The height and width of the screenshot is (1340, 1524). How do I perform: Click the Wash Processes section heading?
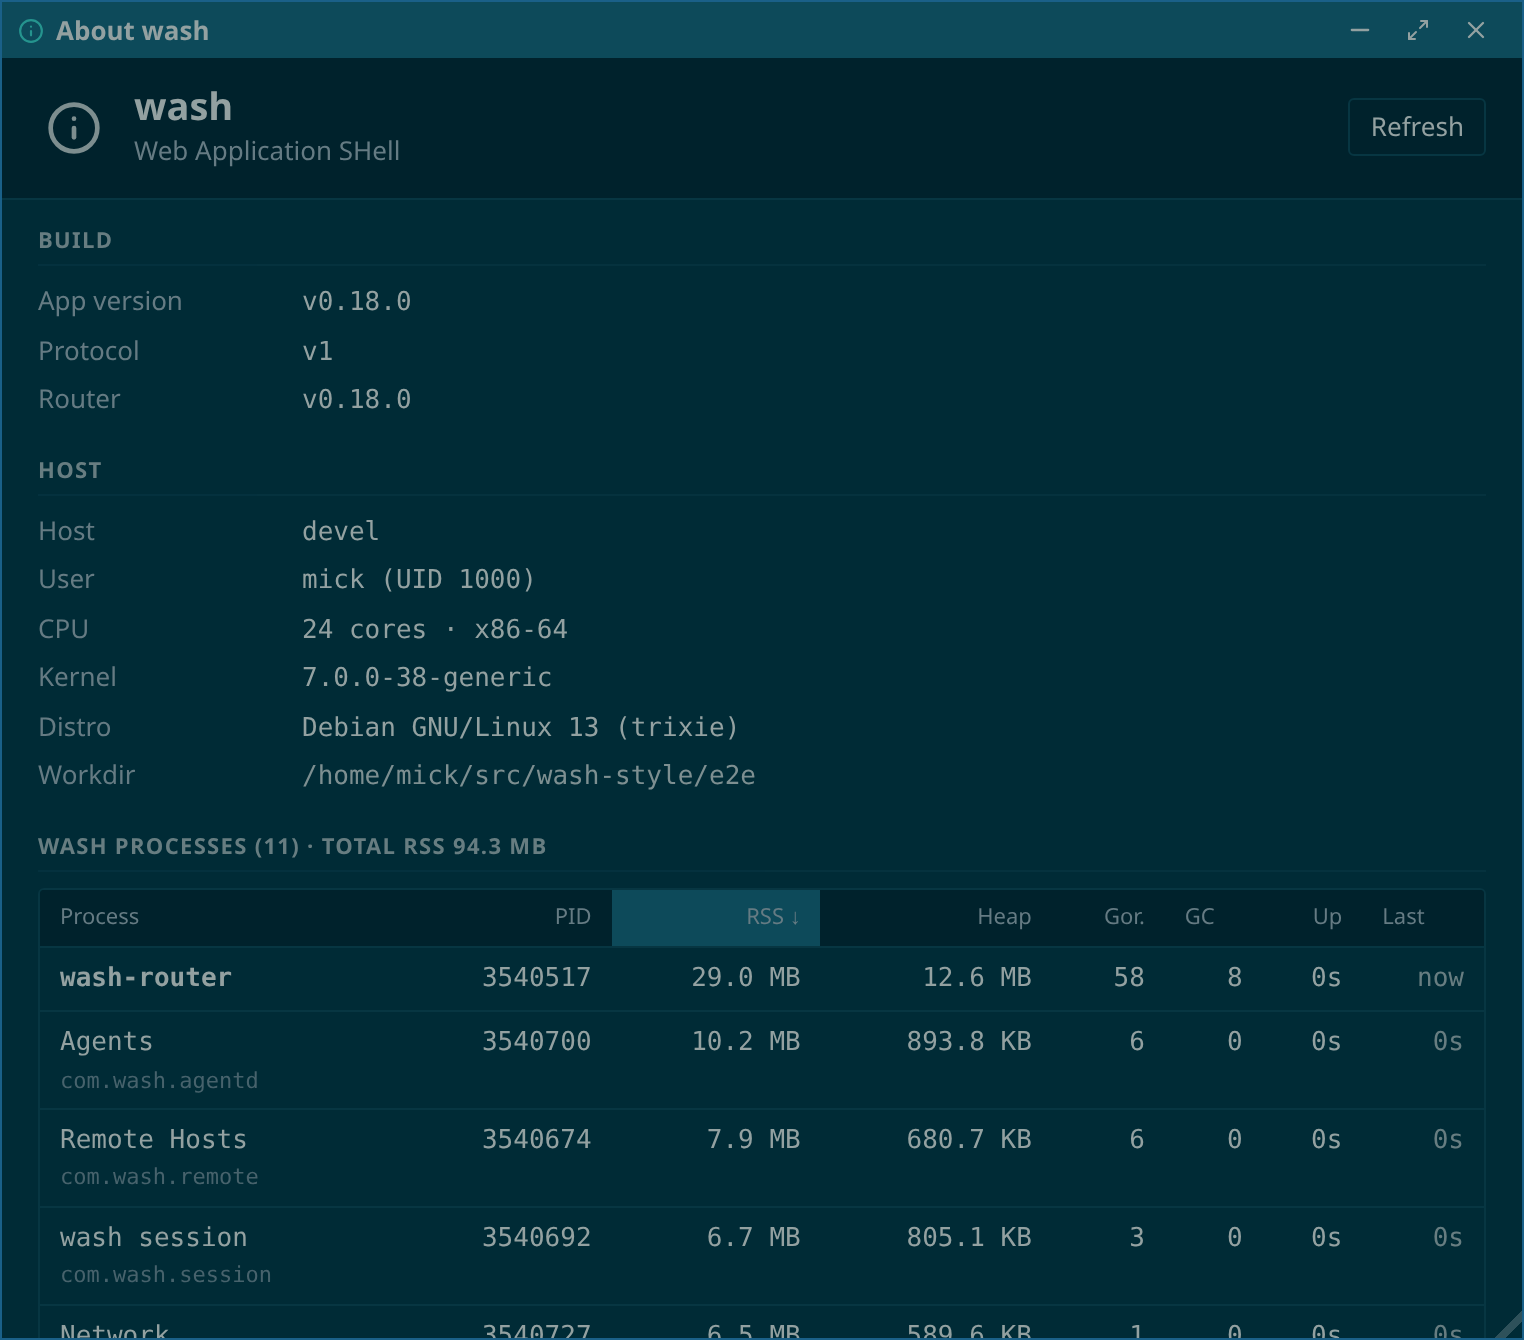tap(292, 846)
